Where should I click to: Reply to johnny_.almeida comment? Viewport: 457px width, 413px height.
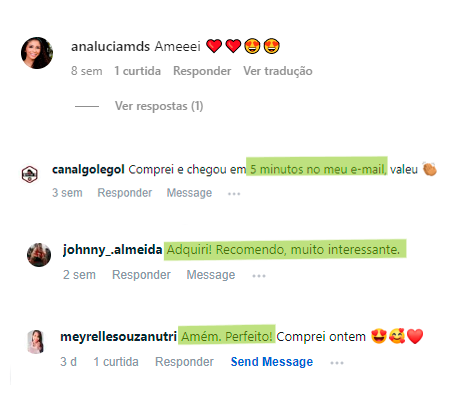(141, 275)
